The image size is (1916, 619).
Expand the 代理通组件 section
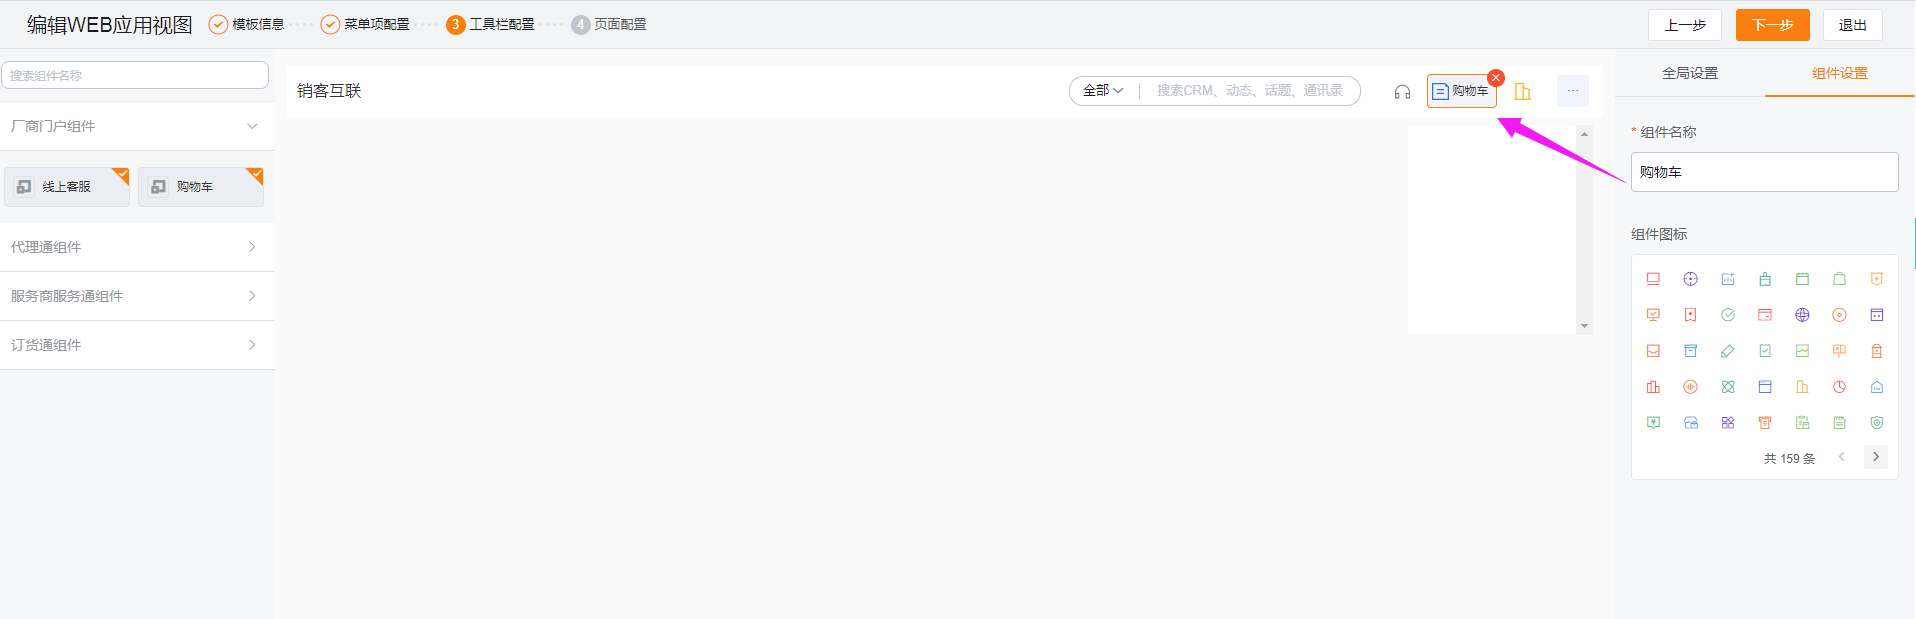click(252, 247)
